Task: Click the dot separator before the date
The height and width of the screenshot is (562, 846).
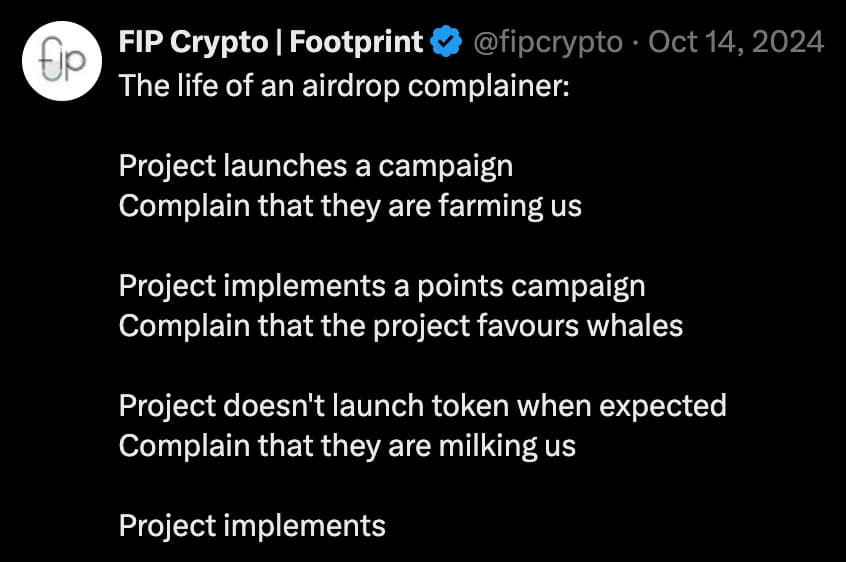Action: (x=636, y=42)
